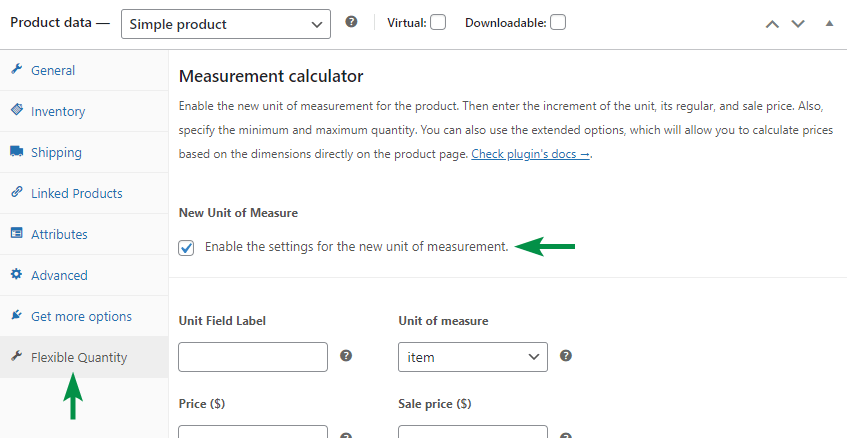Click help icon next to product type
Image resolution: width=847 pixels, height=438 pixels.
tap(351, 22)
